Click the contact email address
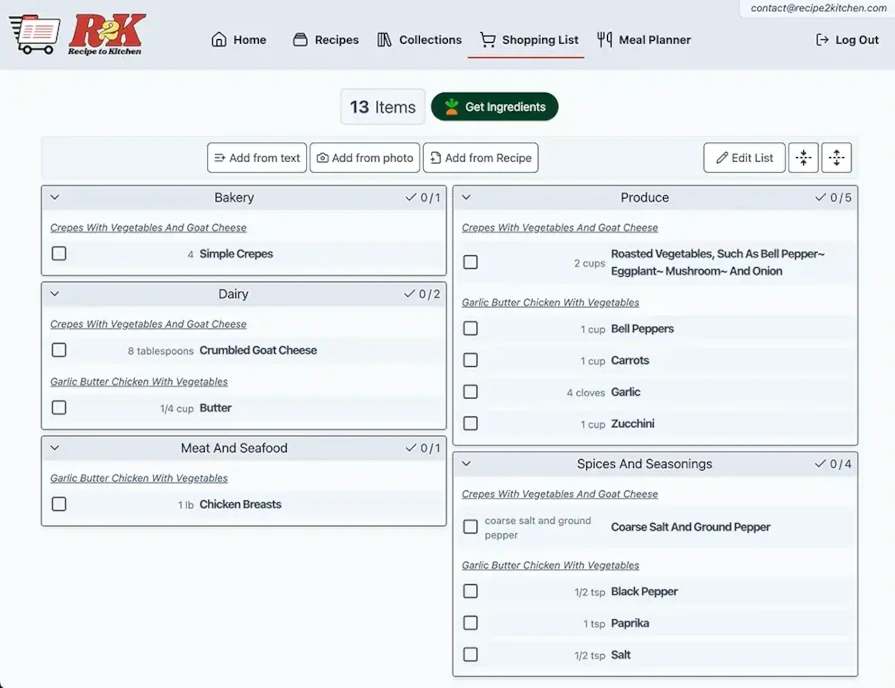Viewport: 895px width, 688px height. coord(818,8)
